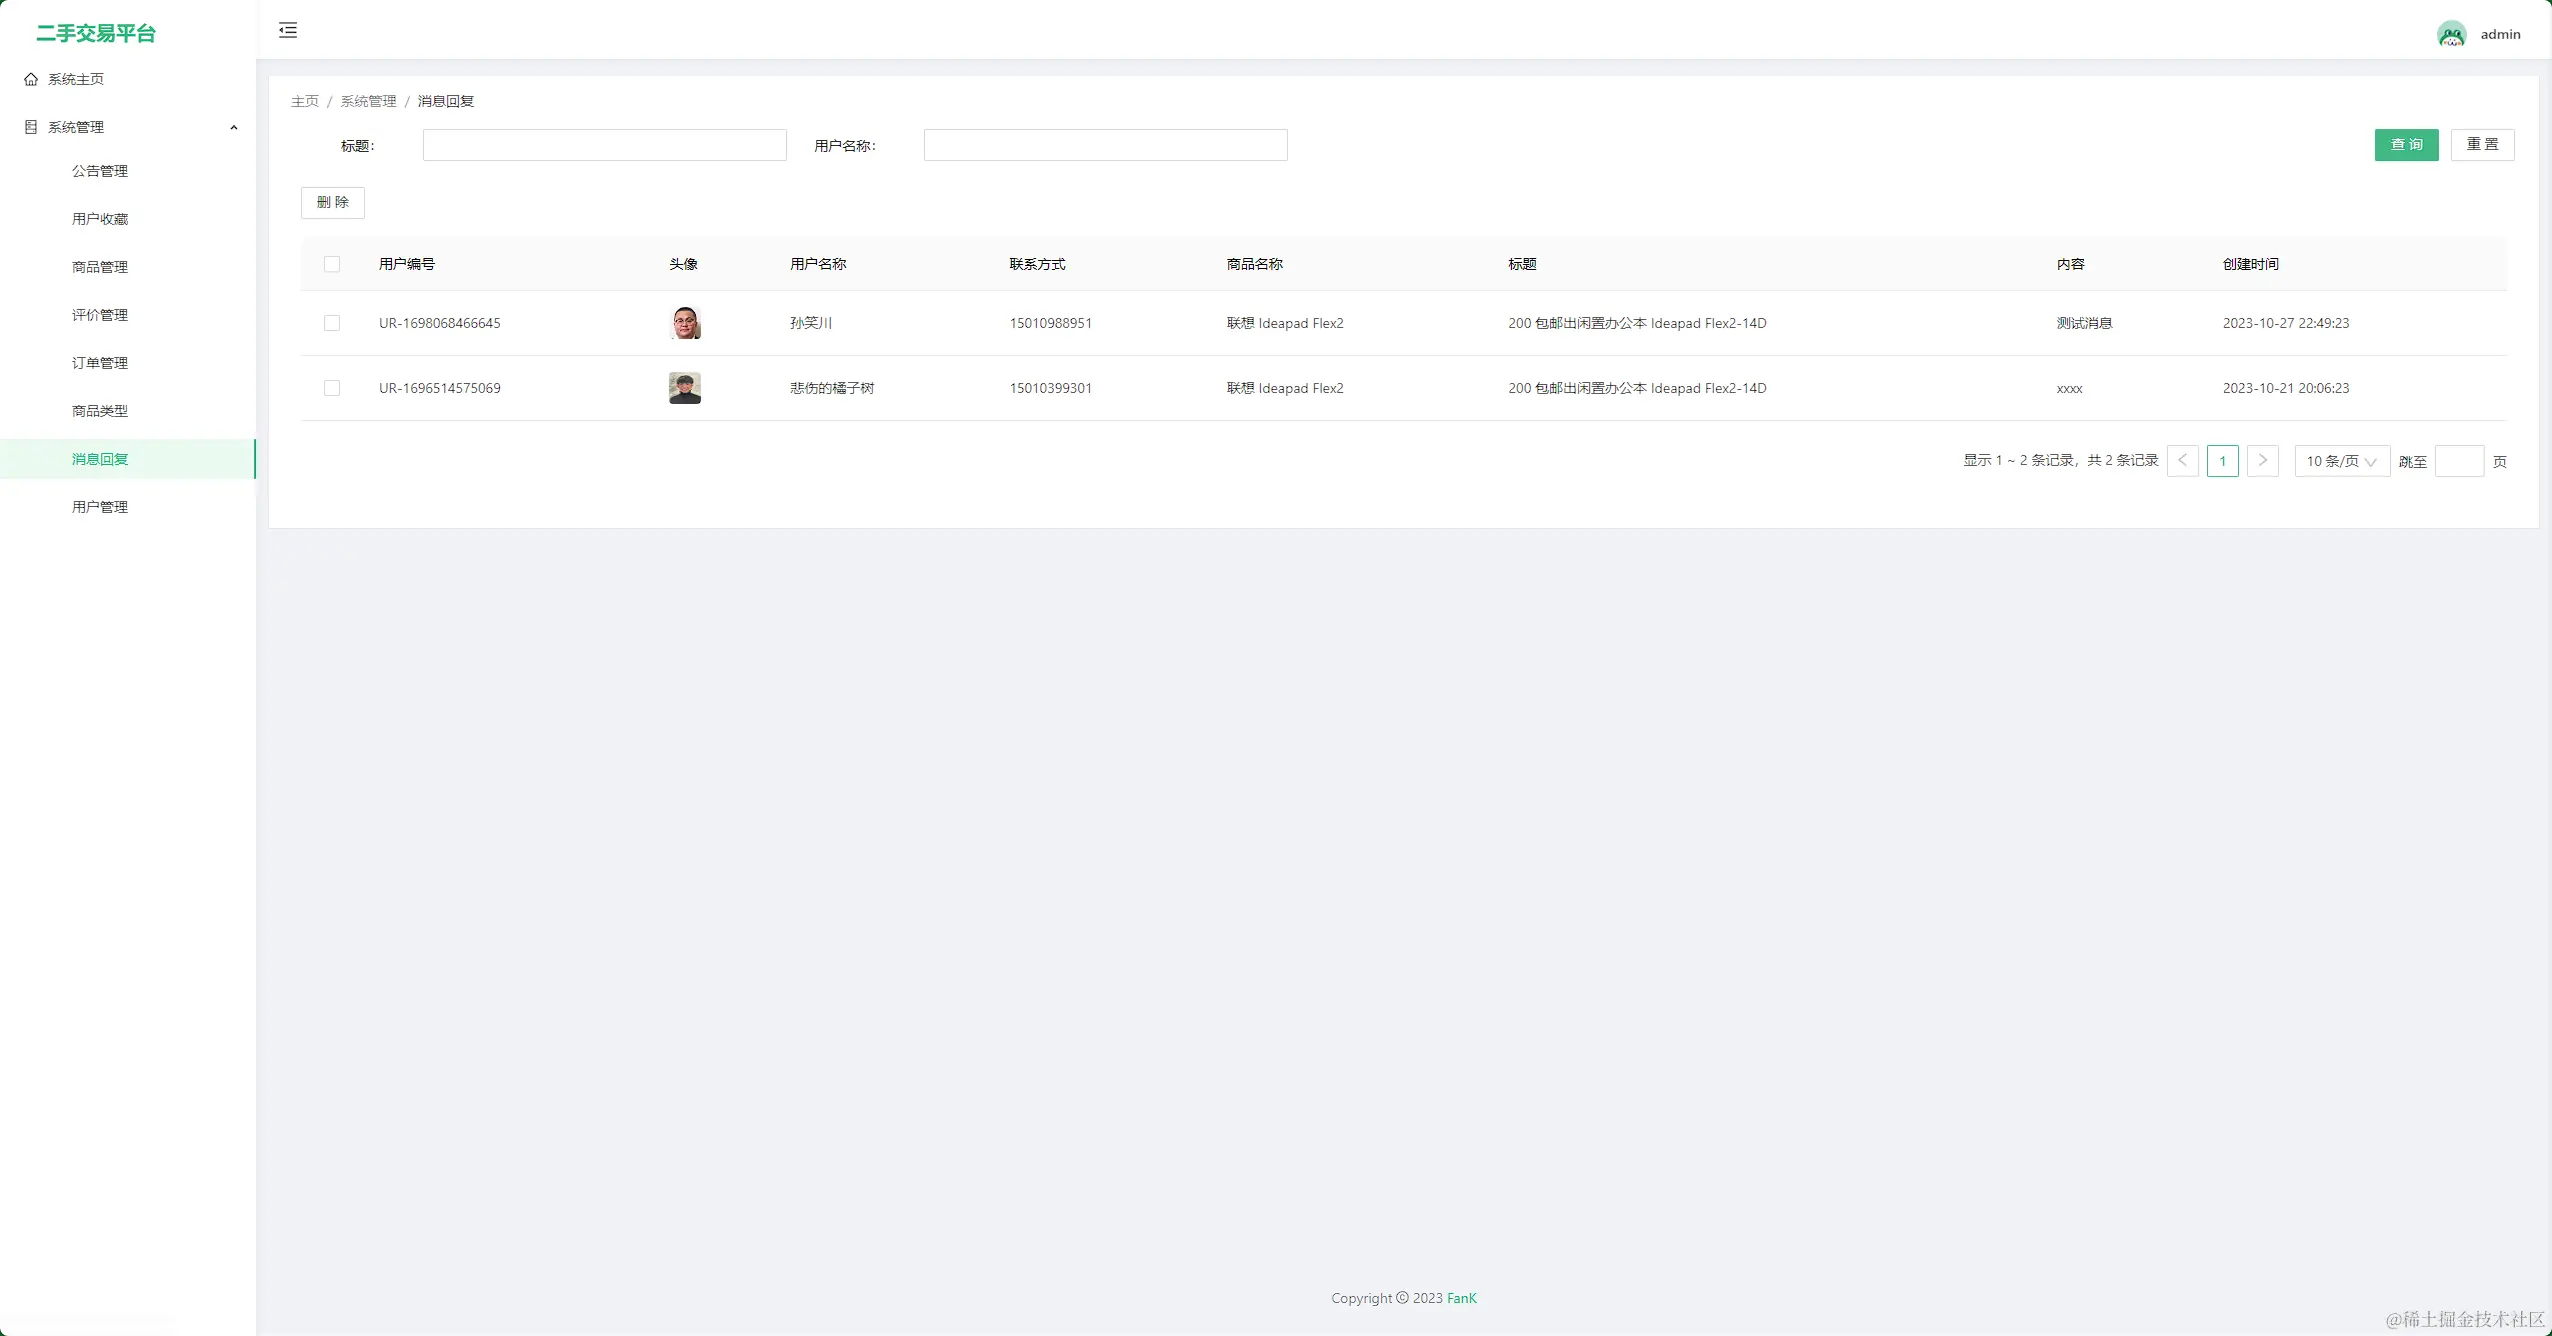
Task: Click the 系统管理 menu icon
Action: pyautogui.click(x=31, y=127)
